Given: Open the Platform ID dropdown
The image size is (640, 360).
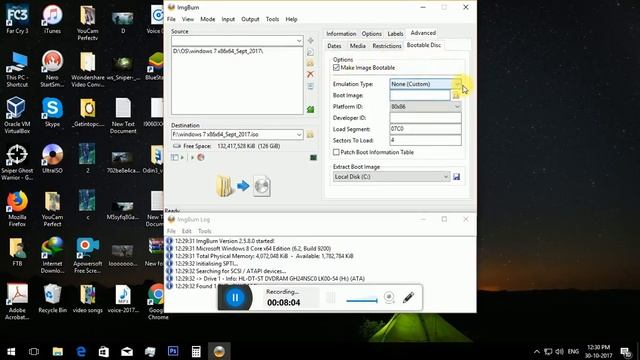Looking at the screenshot, I should pyautogui.click(x=457, y=107).
